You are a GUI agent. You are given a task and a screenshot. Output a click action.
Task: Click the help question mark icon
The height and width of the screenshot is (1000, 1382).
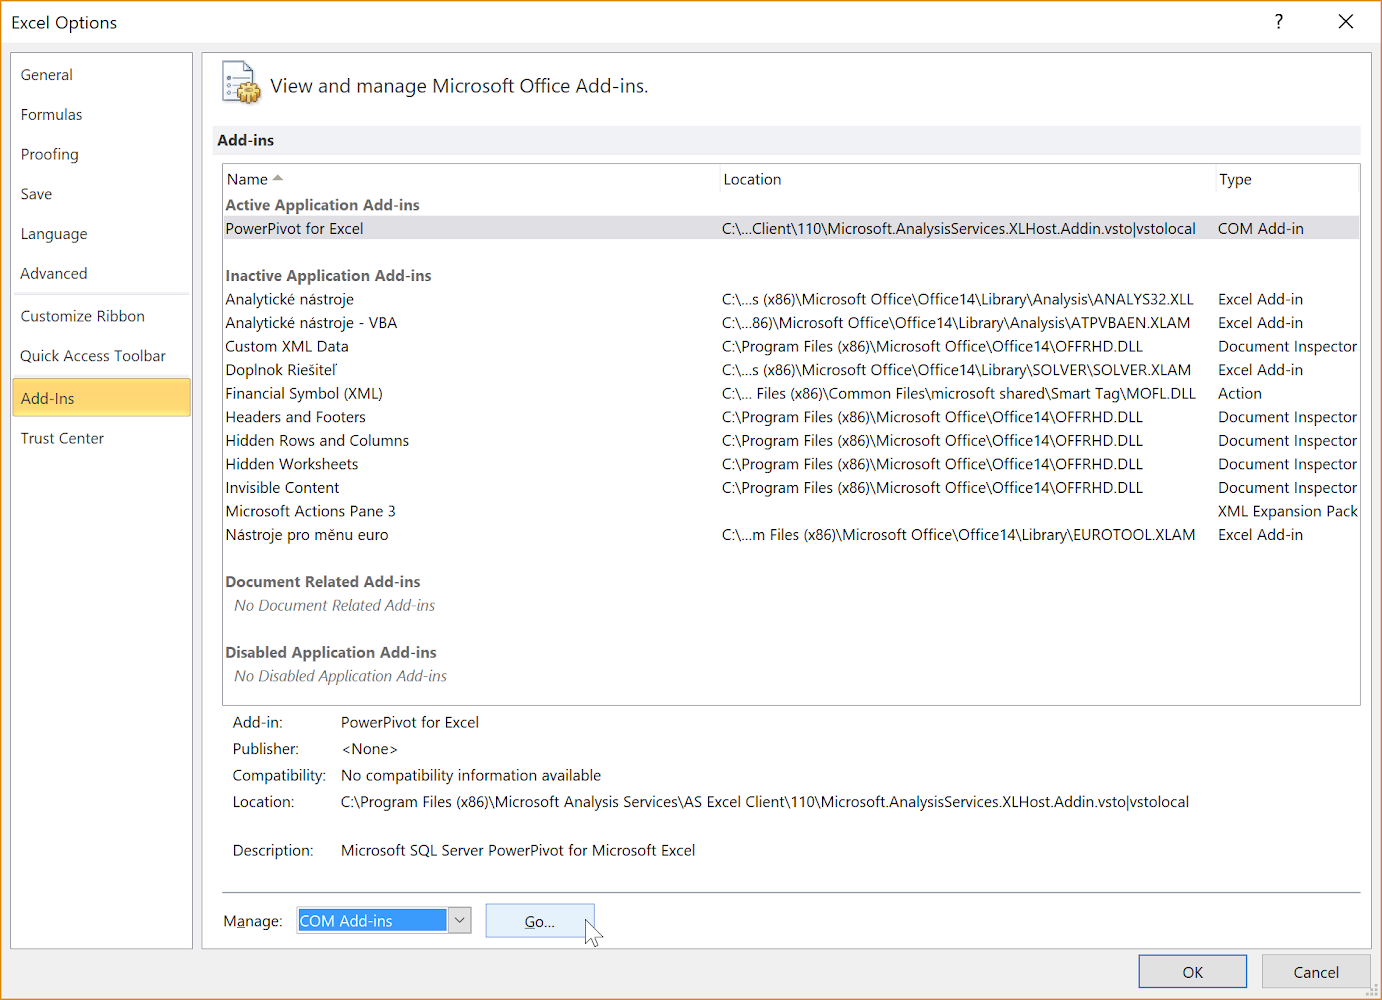[x=1279, y=22]
